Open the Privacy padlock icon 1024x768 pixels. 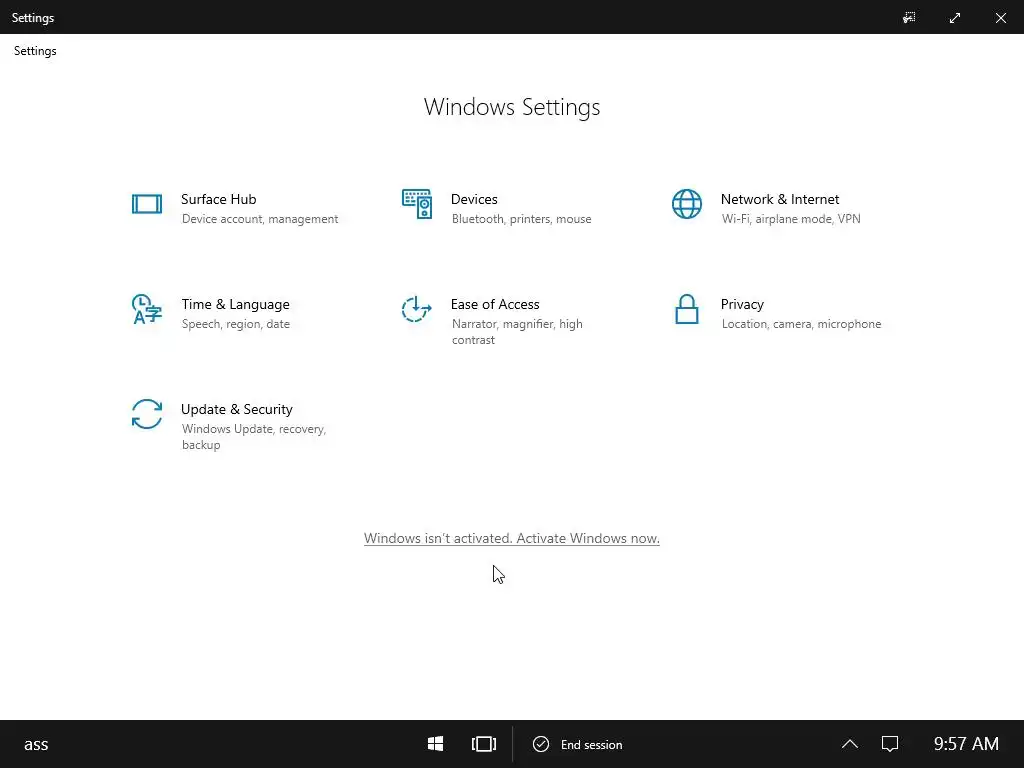(x=686, y=309)
